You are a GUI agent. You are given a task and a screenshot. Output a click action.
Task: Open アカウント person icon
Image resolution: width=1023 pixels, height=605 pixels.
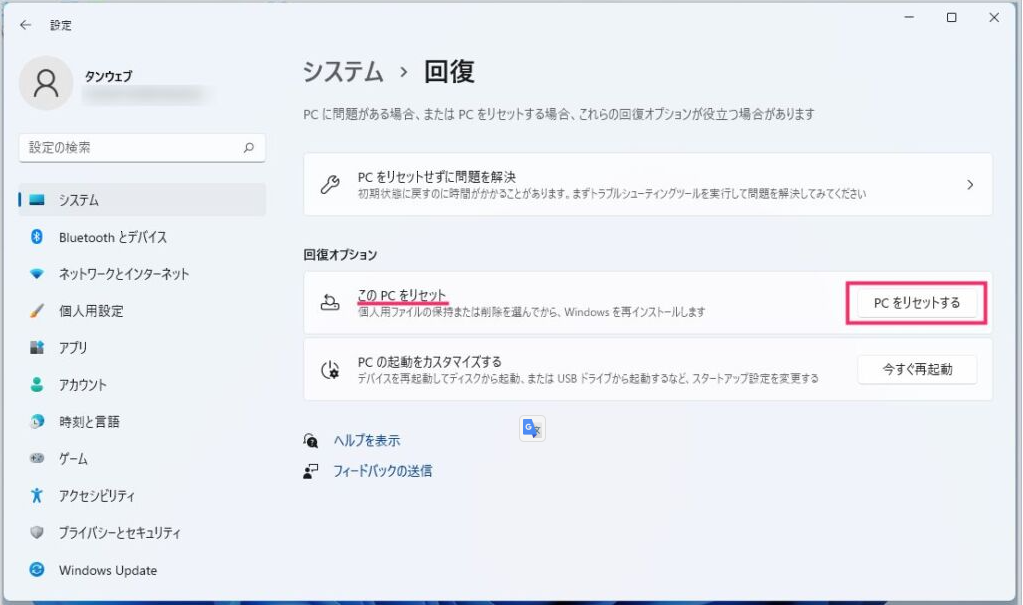37,384
